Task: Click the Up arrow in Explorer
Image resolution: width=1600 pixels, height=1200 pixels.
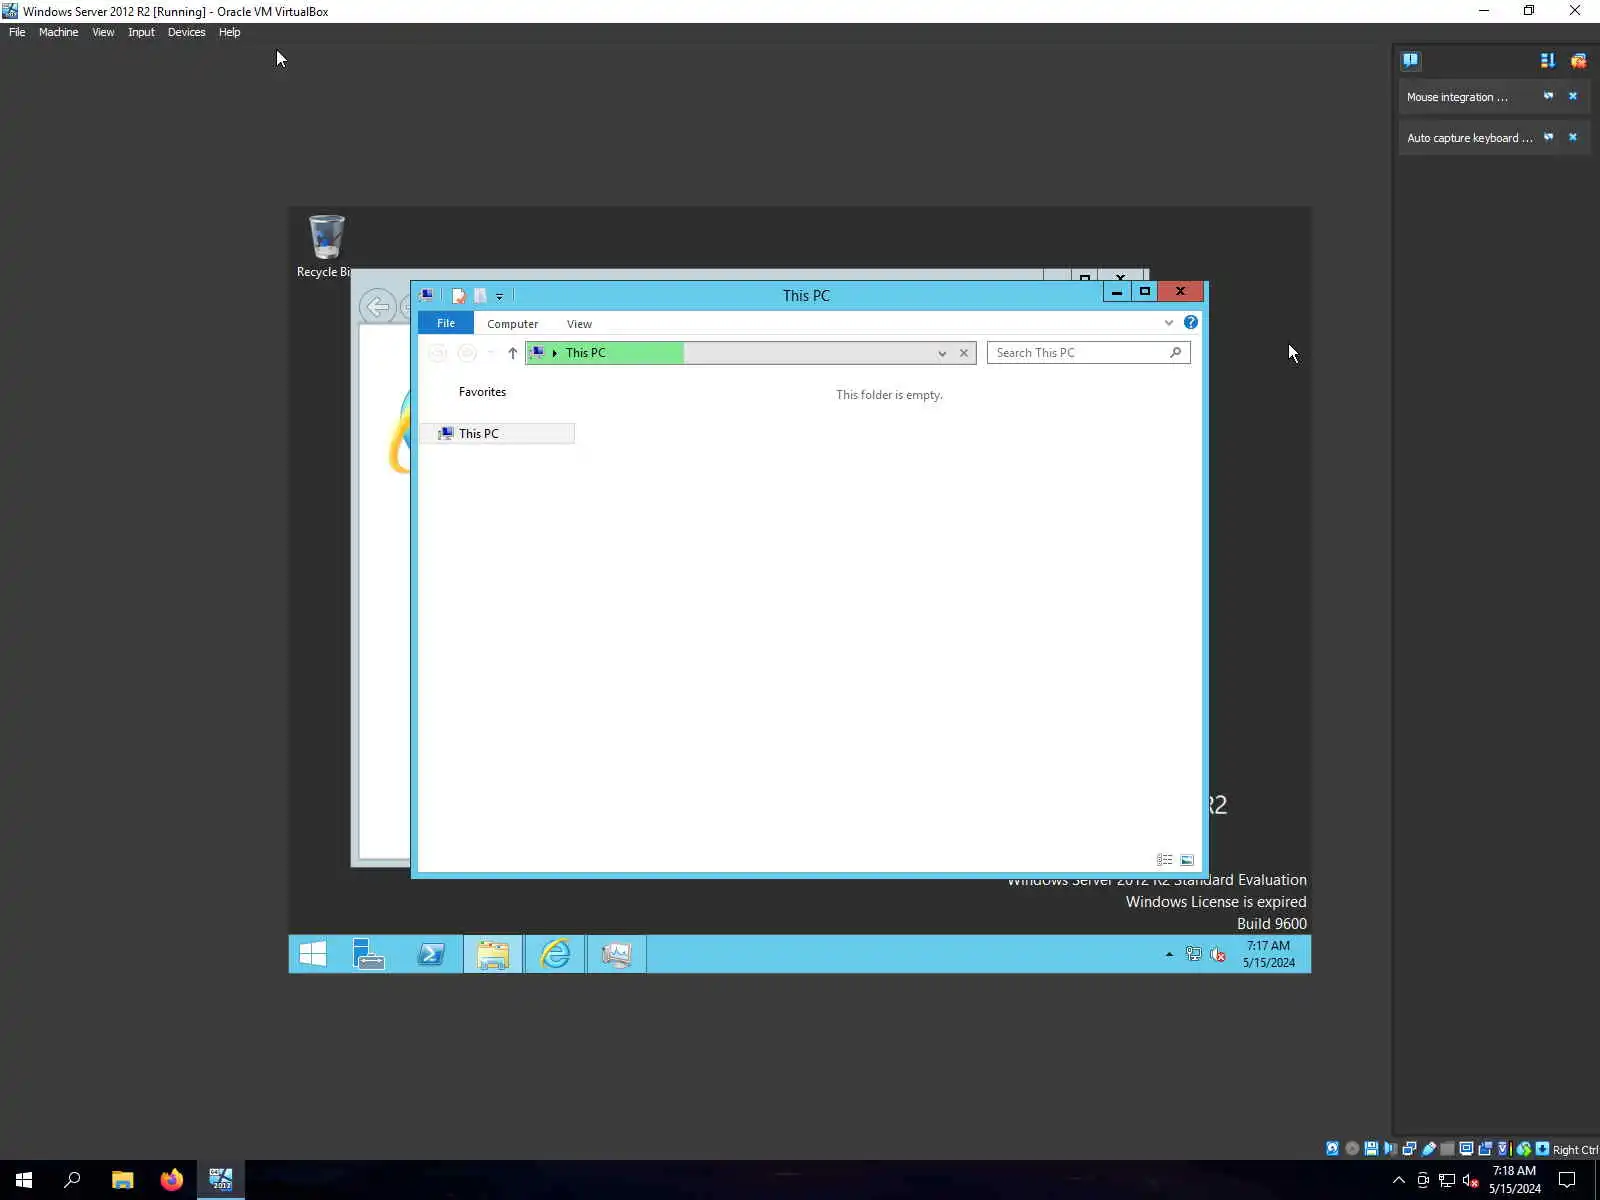Action: click(x=513, y=353)
